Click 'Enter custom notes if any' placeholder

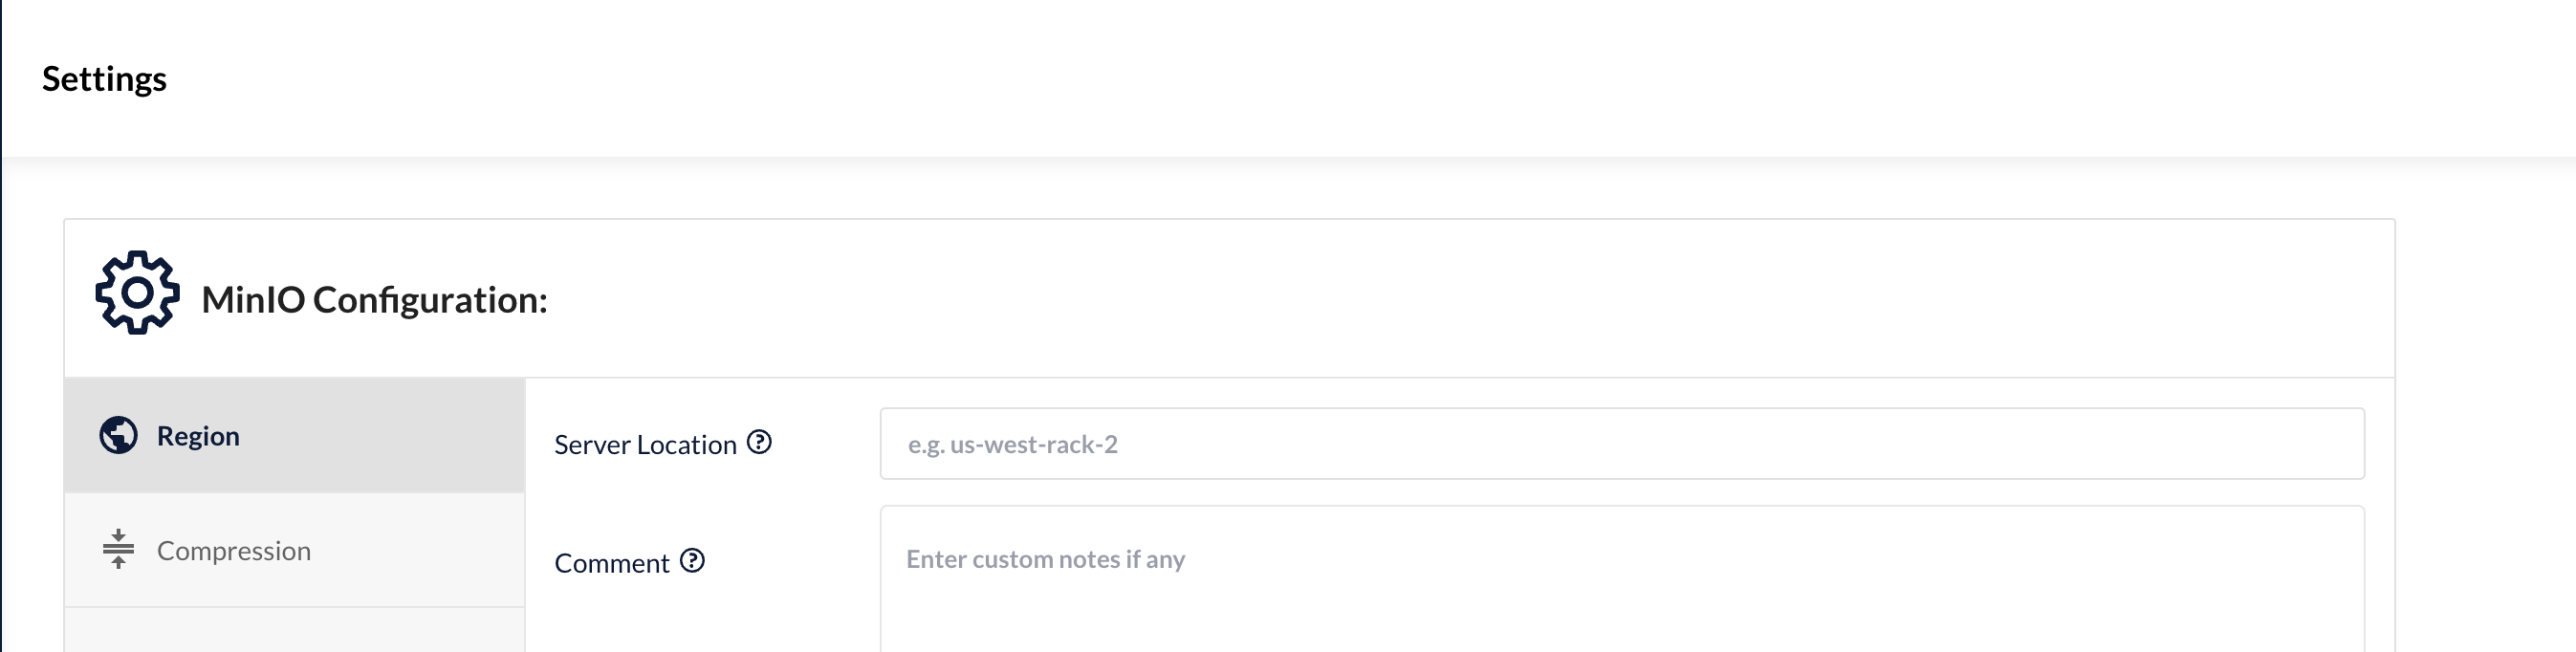(x=1045, y=559)
